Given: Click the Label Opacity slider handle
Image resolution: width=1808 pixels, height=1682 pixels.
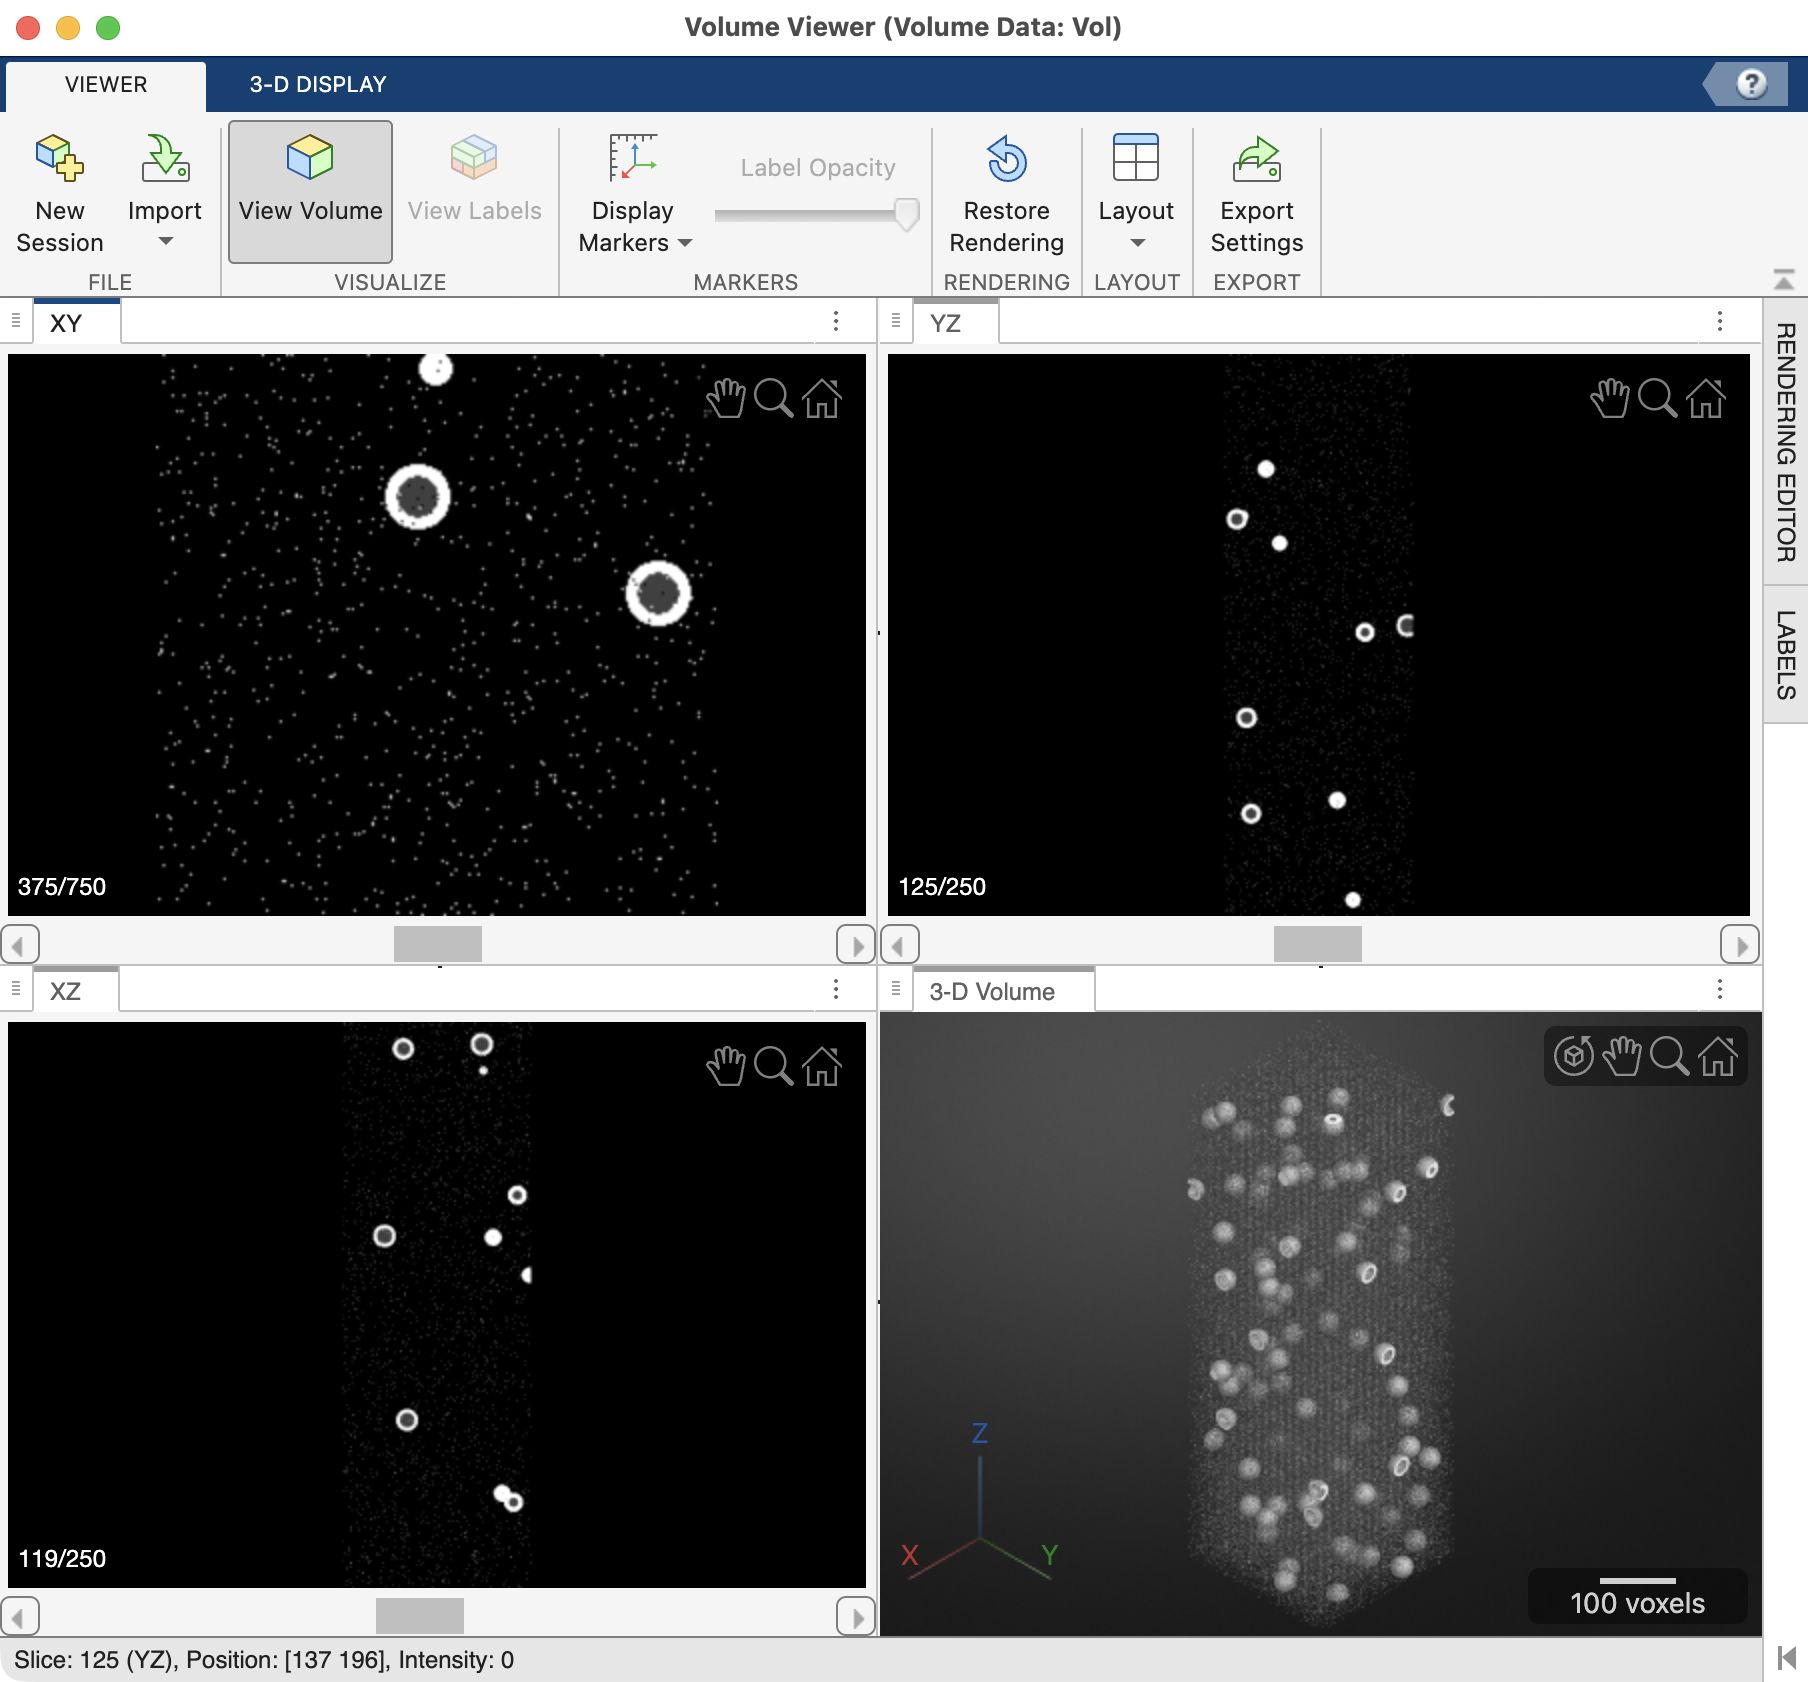Looking at the screenshot, I should click(906, 213).
